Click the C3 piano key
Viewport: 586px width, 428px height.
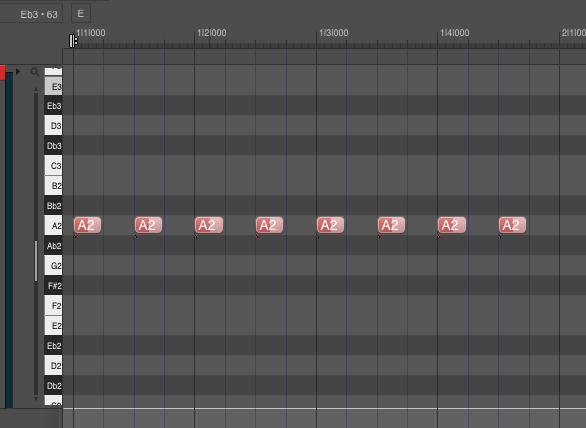pyautogui.click(x=53, y=166)
